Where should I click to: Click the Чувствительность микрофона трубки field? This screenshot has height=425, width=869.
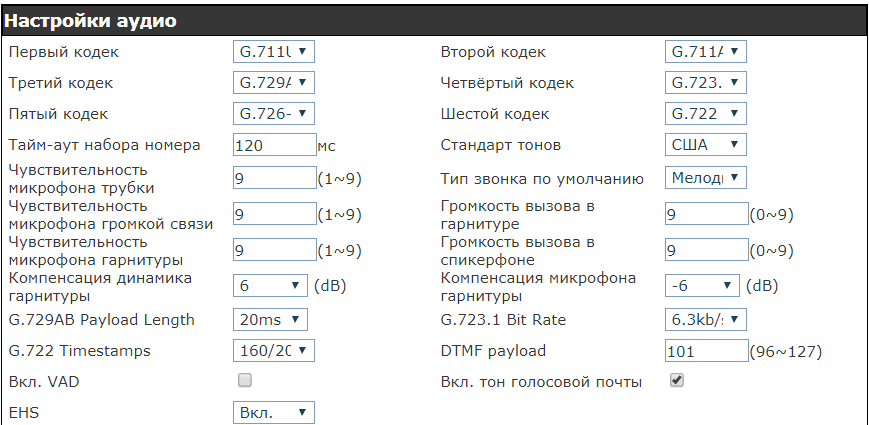pyautogui.click(x=273, y=179)
